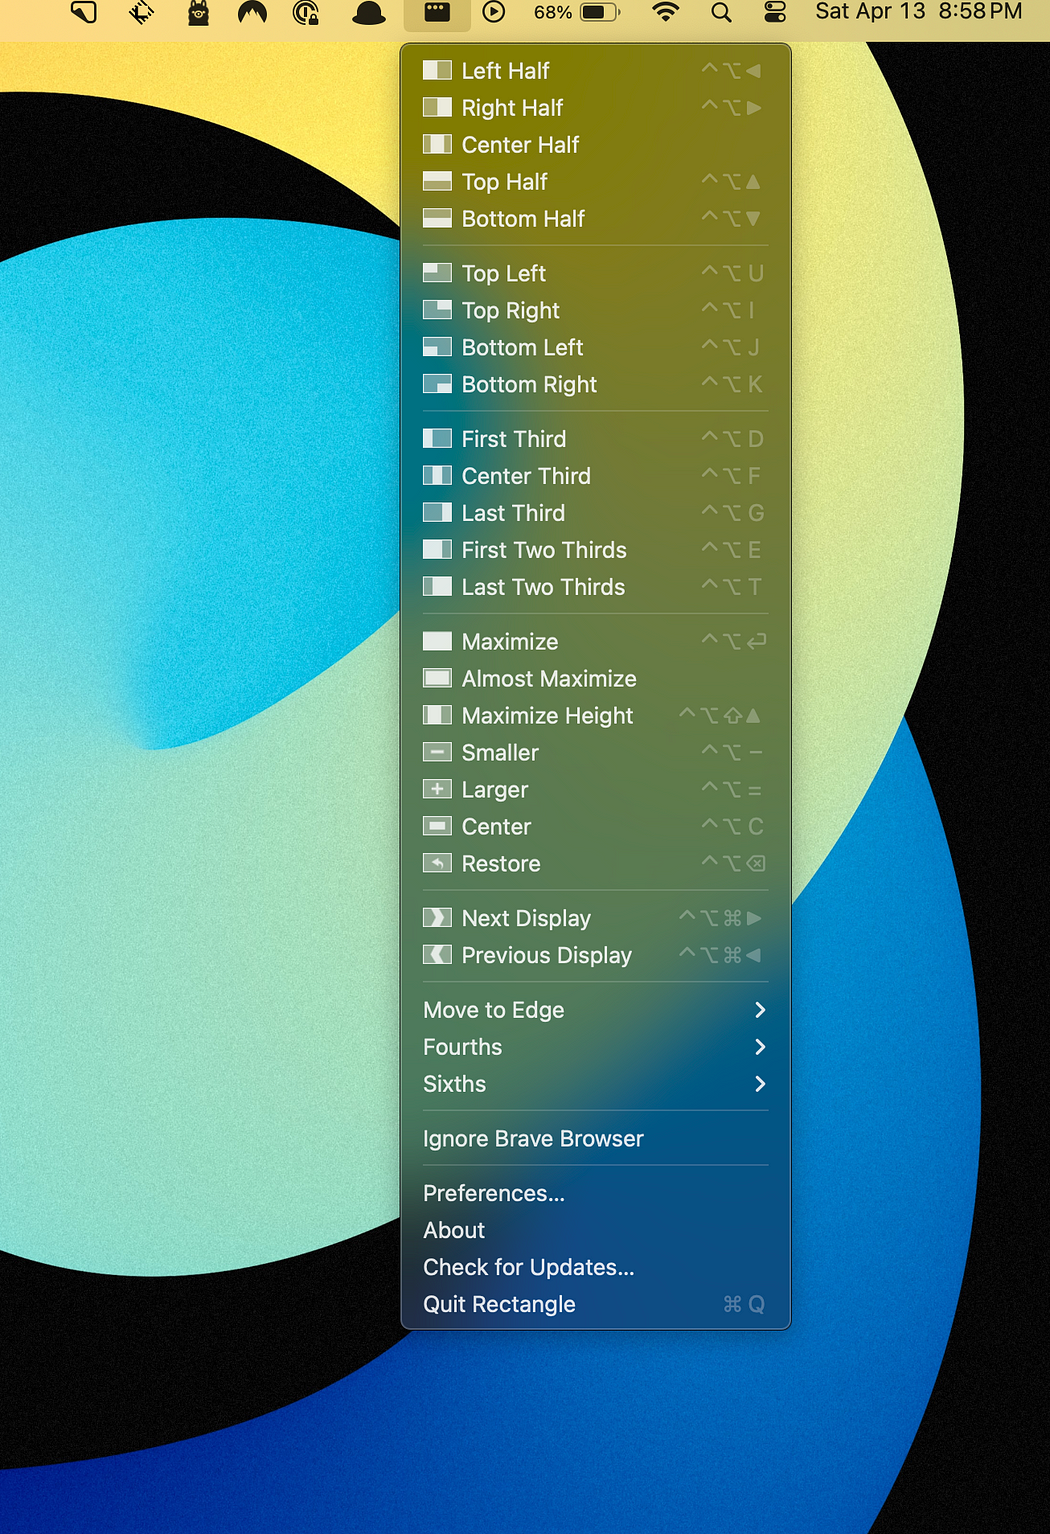Screen dimensions: 1050x1534
Task: Open Control Center toggles icon
Action: click(x=775, y=12)
